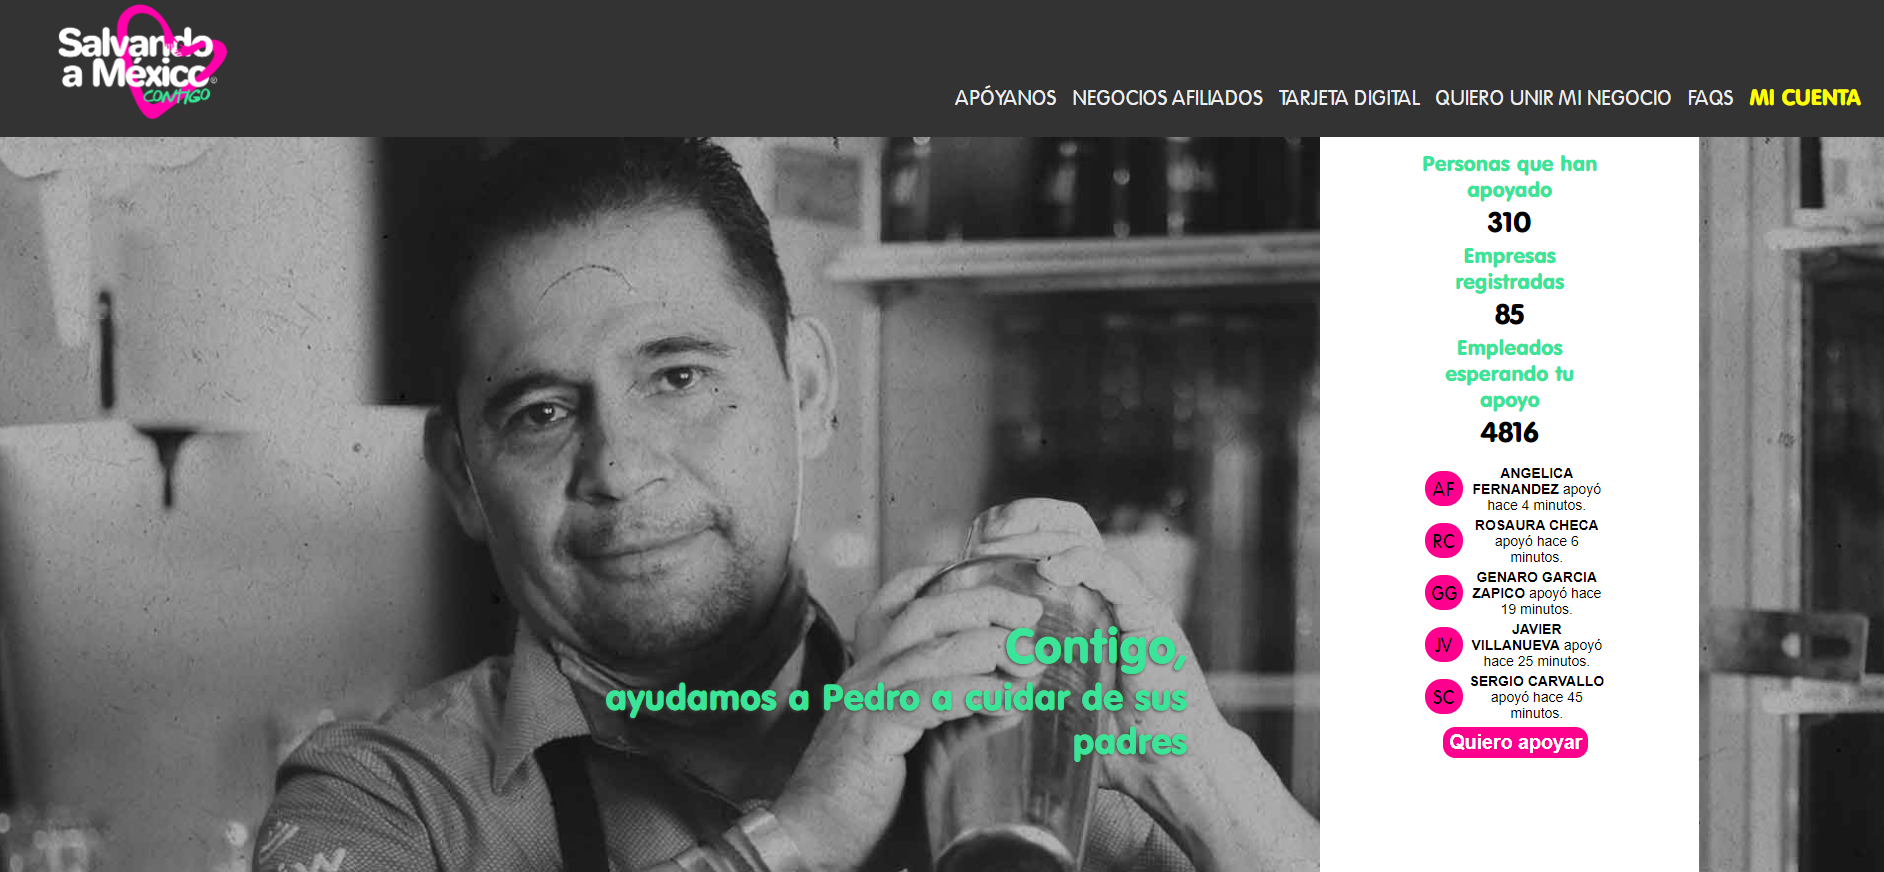Click the ANGELICA FERNANDEZ supporter name
The width and height of the screenshot is (1884, 872).
pos(1518,481)
